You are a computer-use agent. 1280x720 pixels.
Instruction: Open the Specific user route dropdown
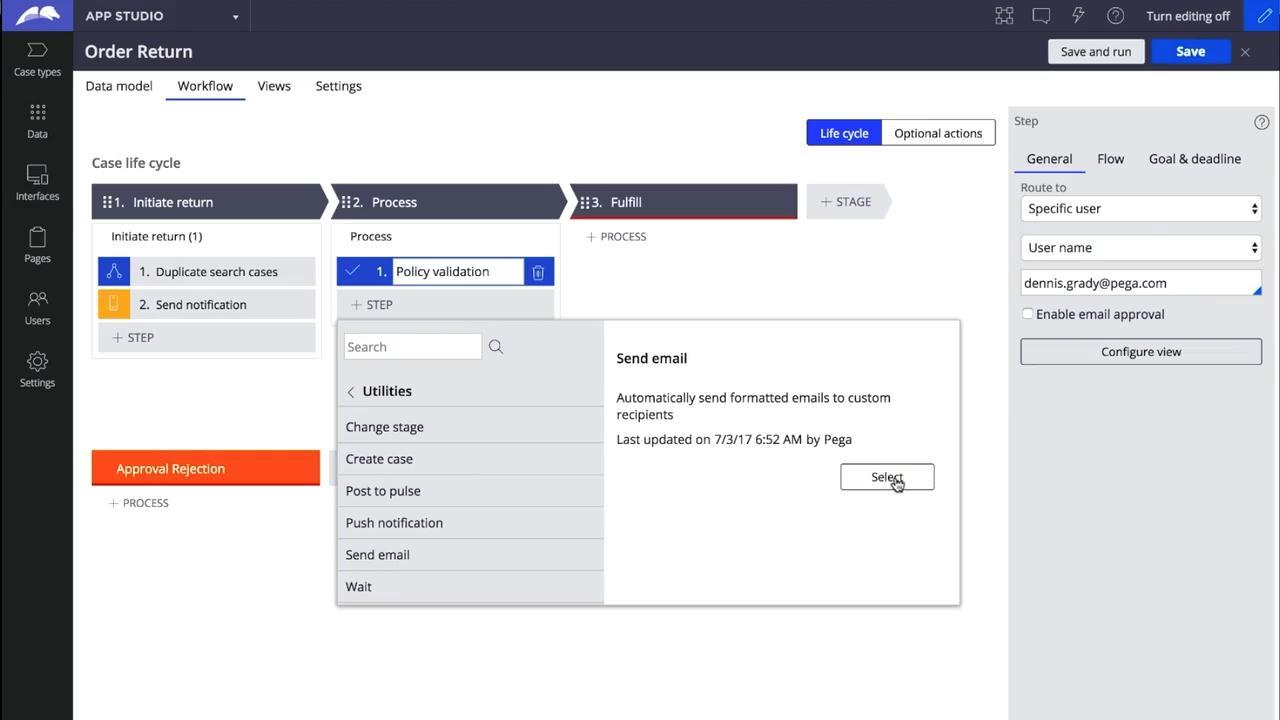(1140, 209)
